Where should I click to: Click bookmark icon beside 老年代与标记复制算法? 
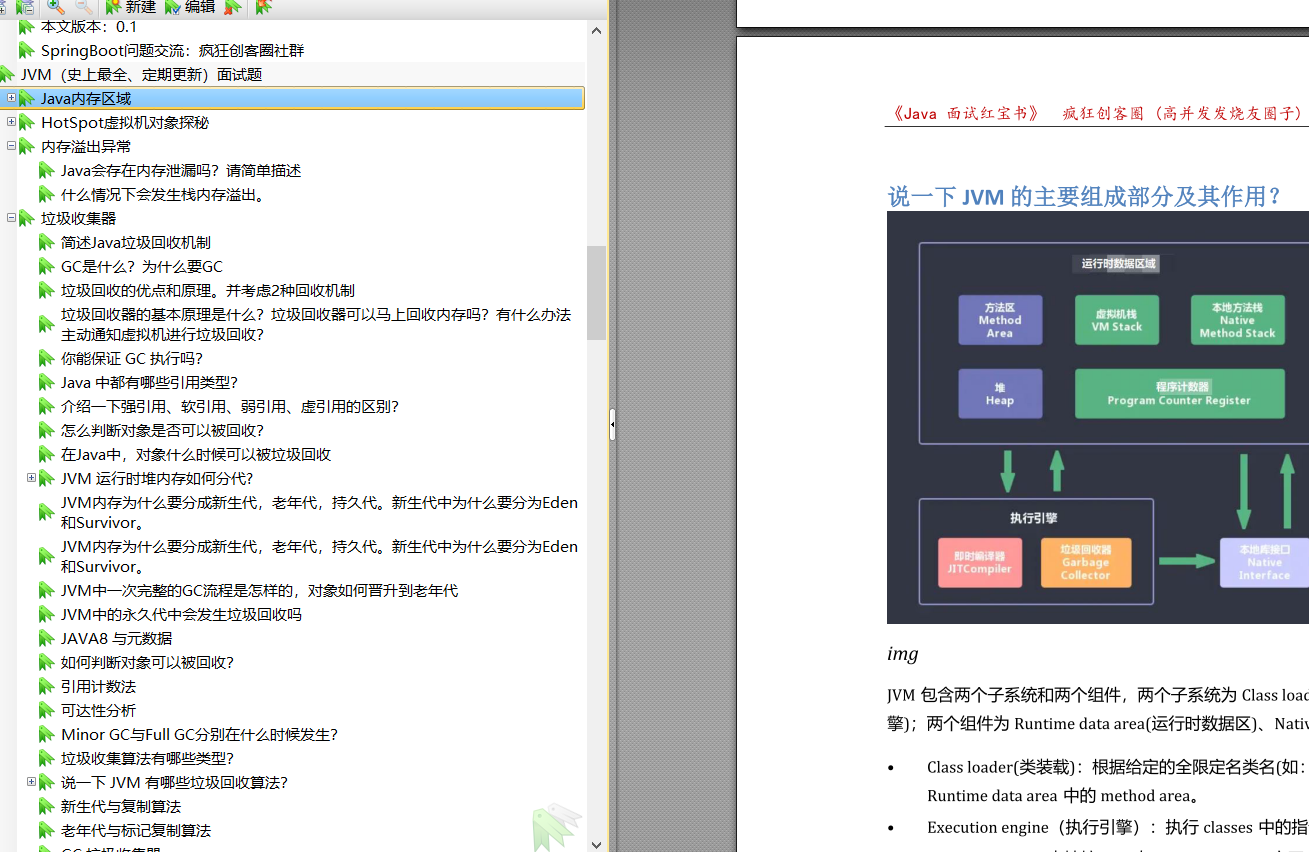click(47, 830)
